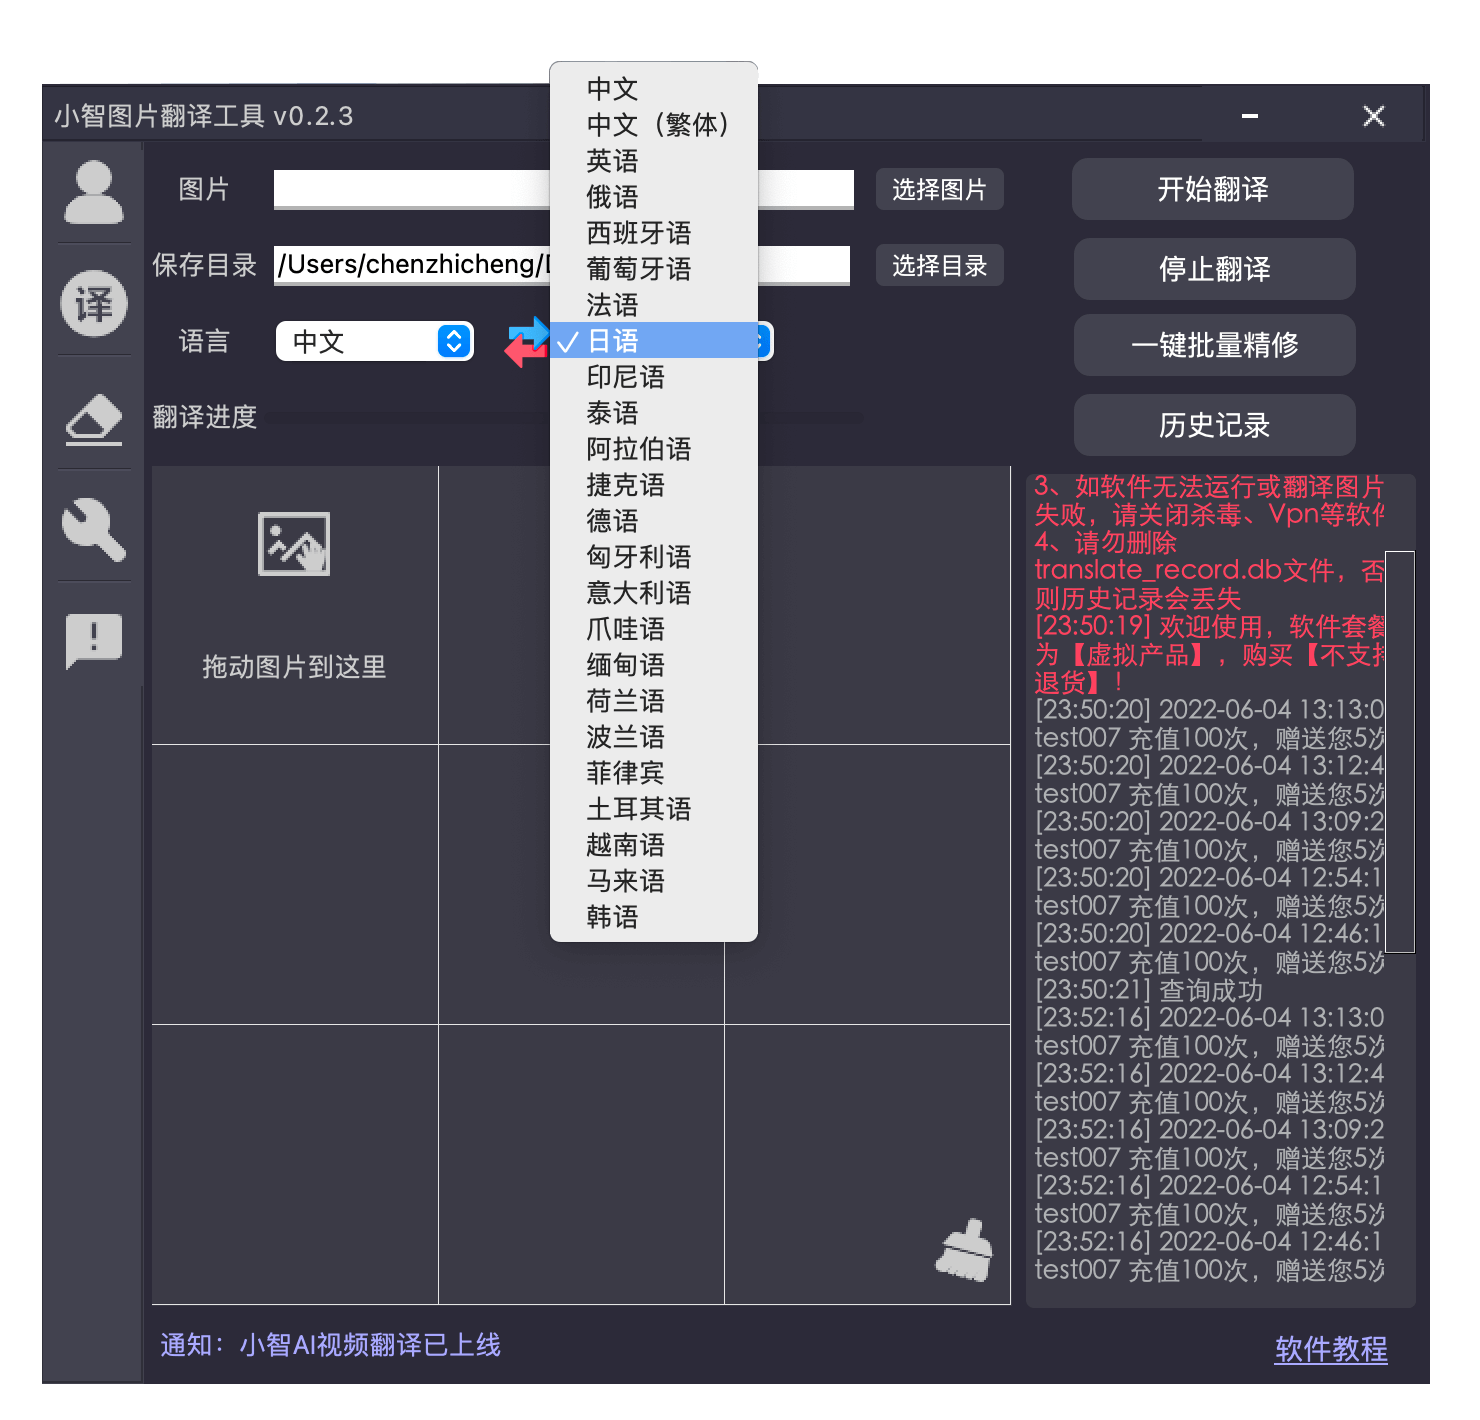Click the 翻译进度 progress bar
Screen dimensions: 1480x1420
pyautogui.click(x=565, y=417)
